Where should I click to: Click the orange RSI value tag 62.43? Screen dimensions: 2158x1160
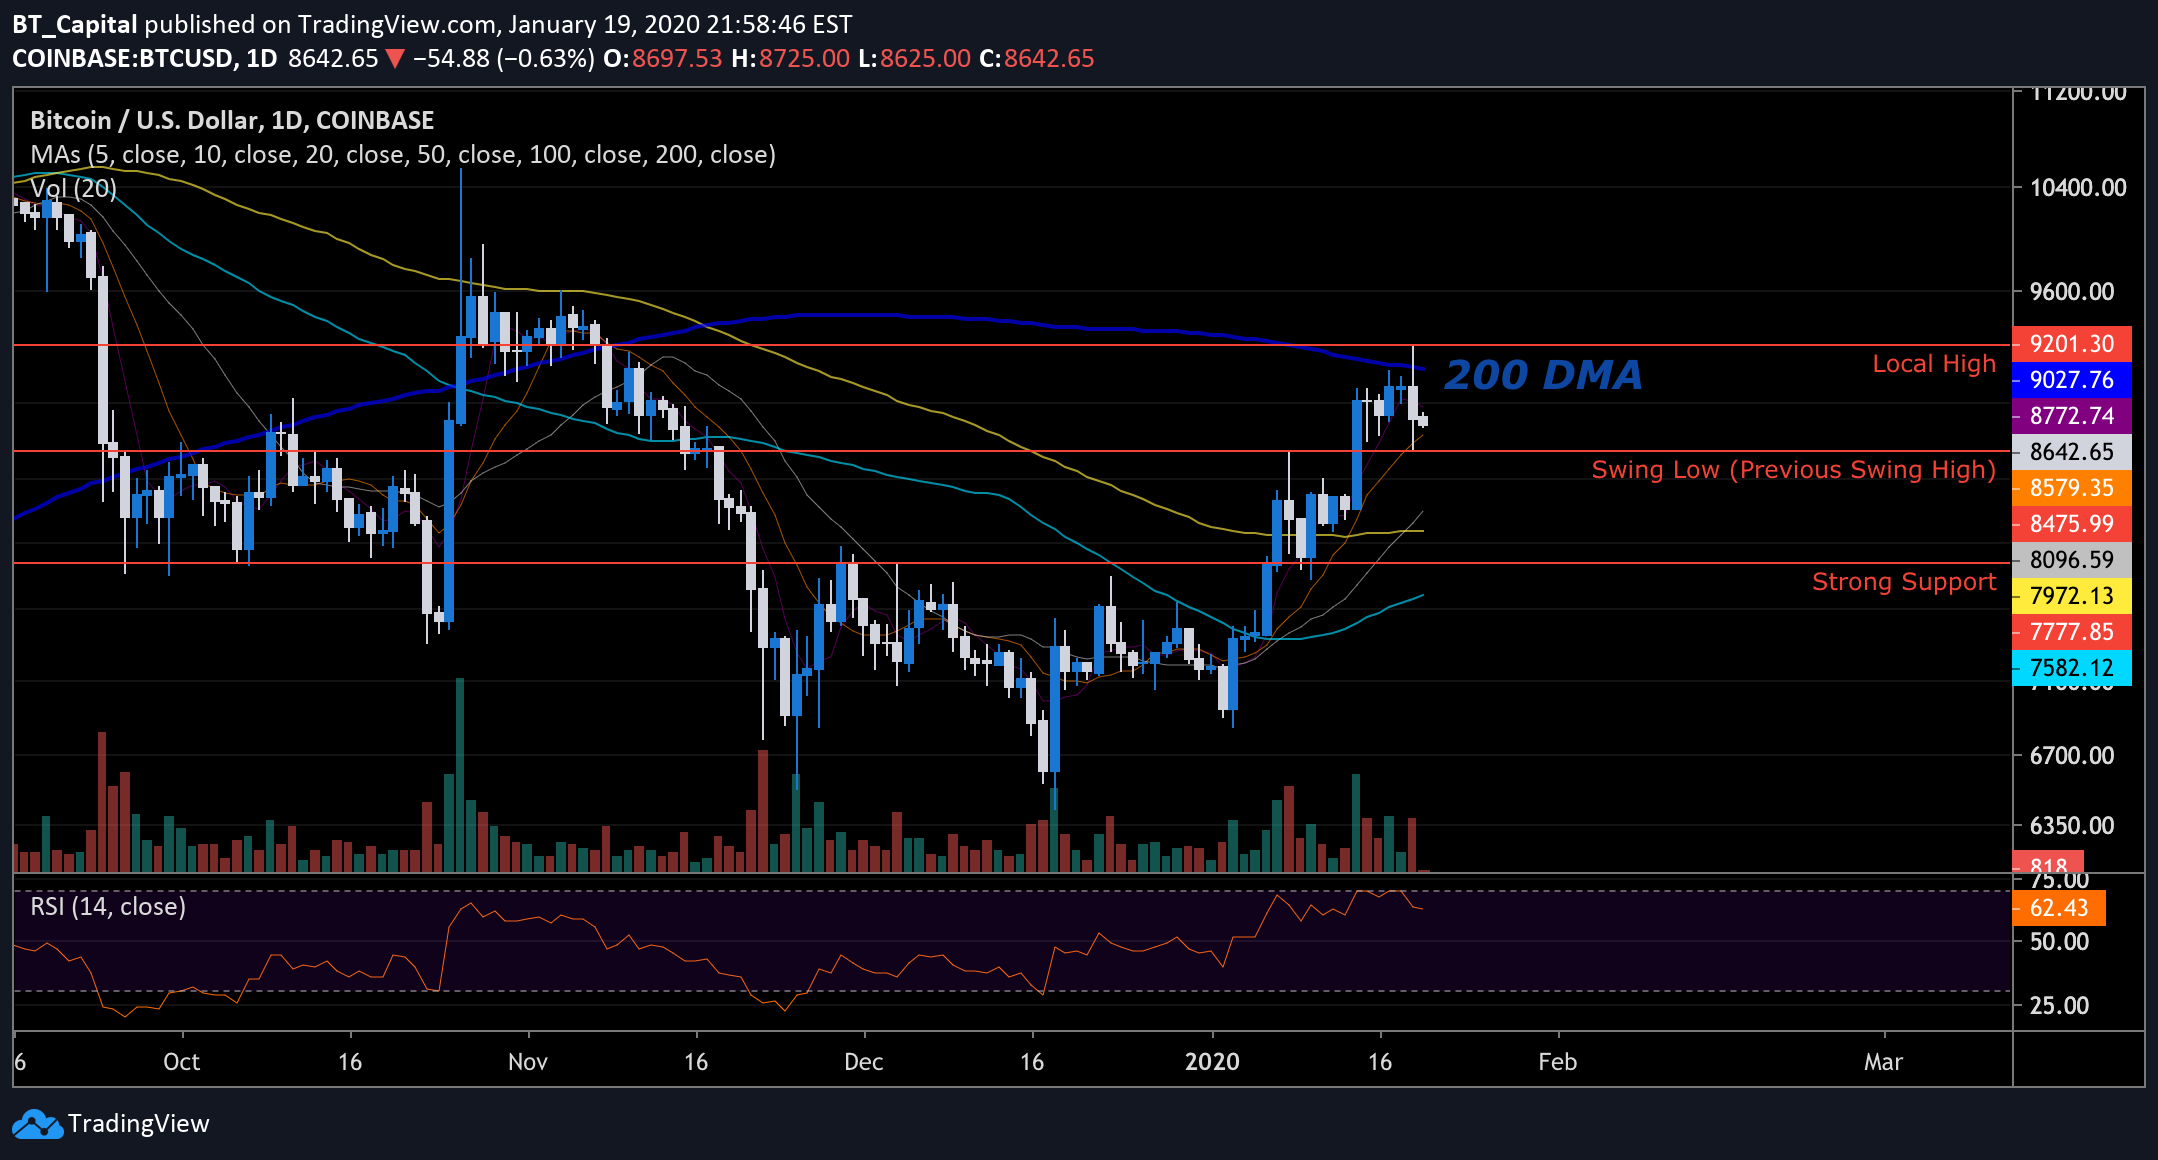pos(2058,908)
